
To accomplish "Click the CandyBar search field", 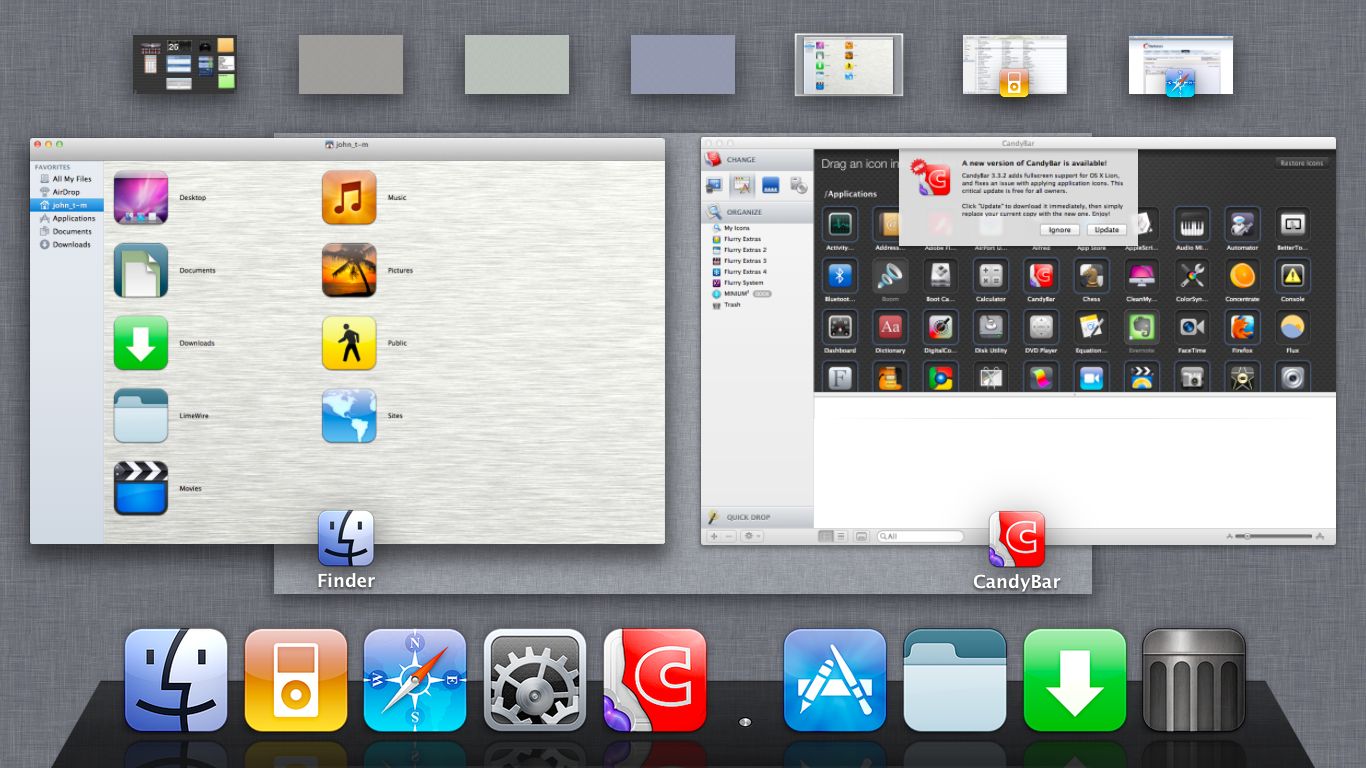I will point(920,537).
